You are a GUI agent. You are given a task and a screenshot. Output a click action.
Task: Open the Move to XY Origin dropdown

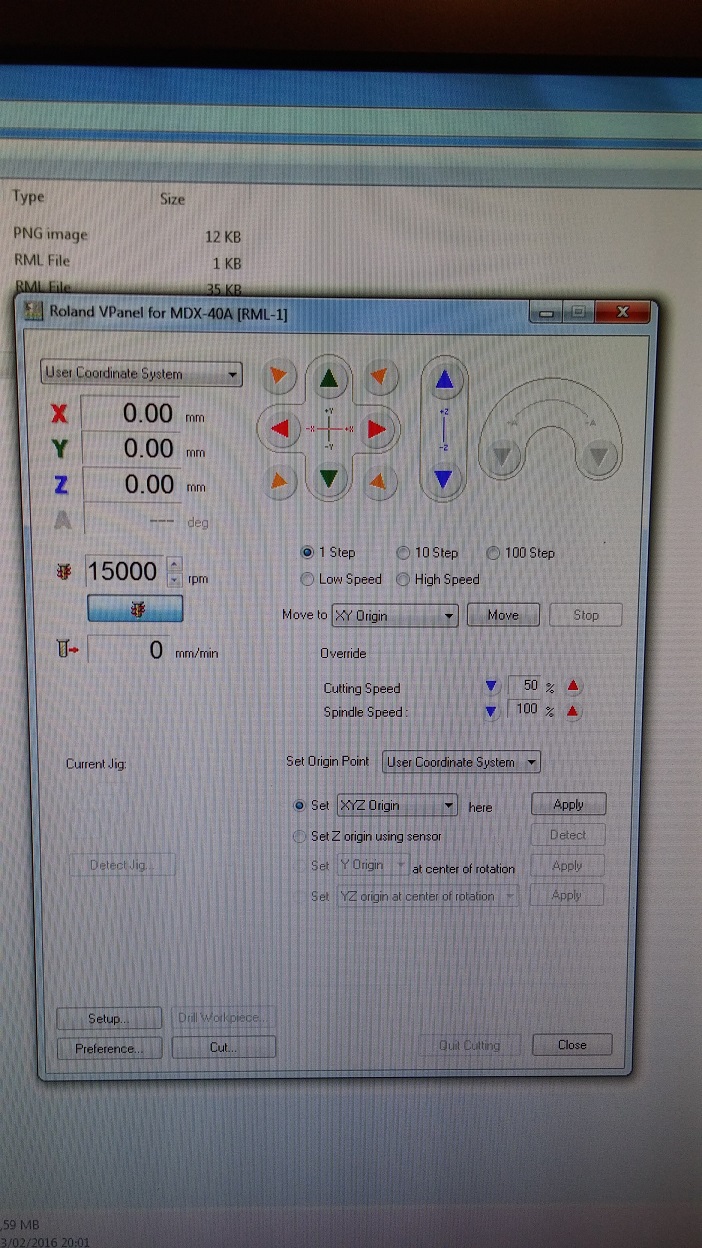pyautogui.click(x=394, y=615)
